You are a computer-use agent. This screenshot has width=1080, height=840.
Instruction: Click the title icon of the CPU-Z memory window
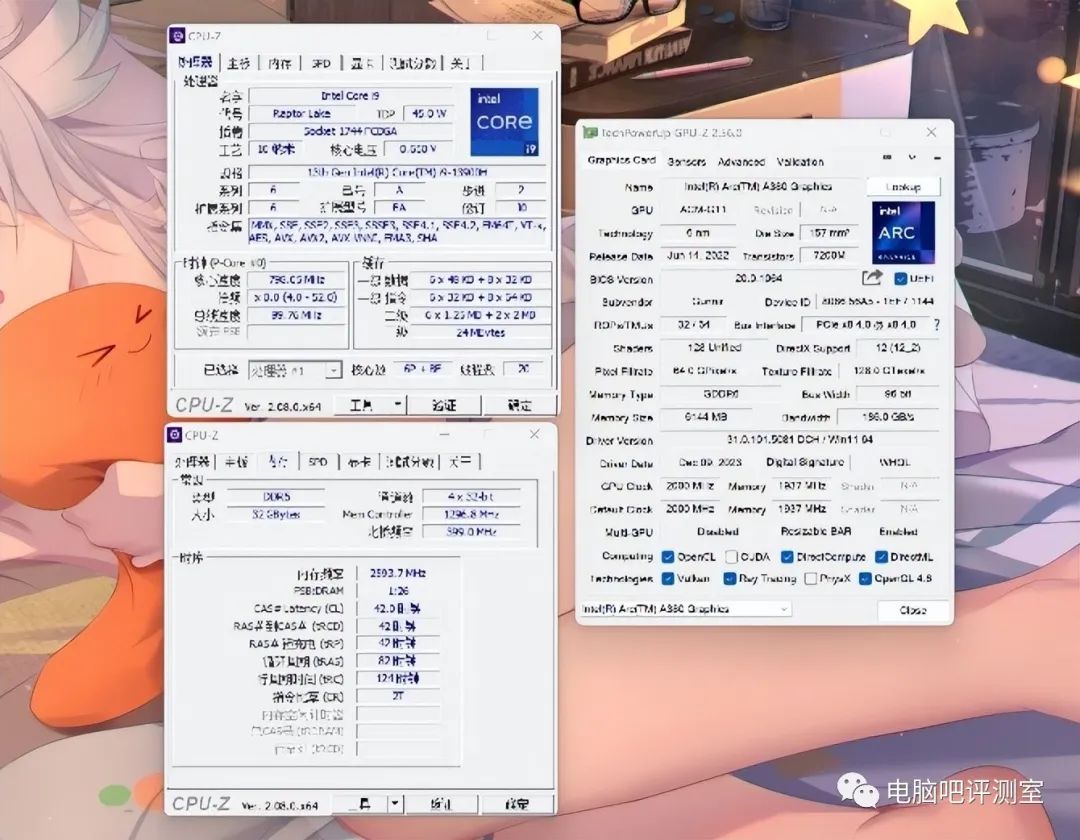pos(175,434)
